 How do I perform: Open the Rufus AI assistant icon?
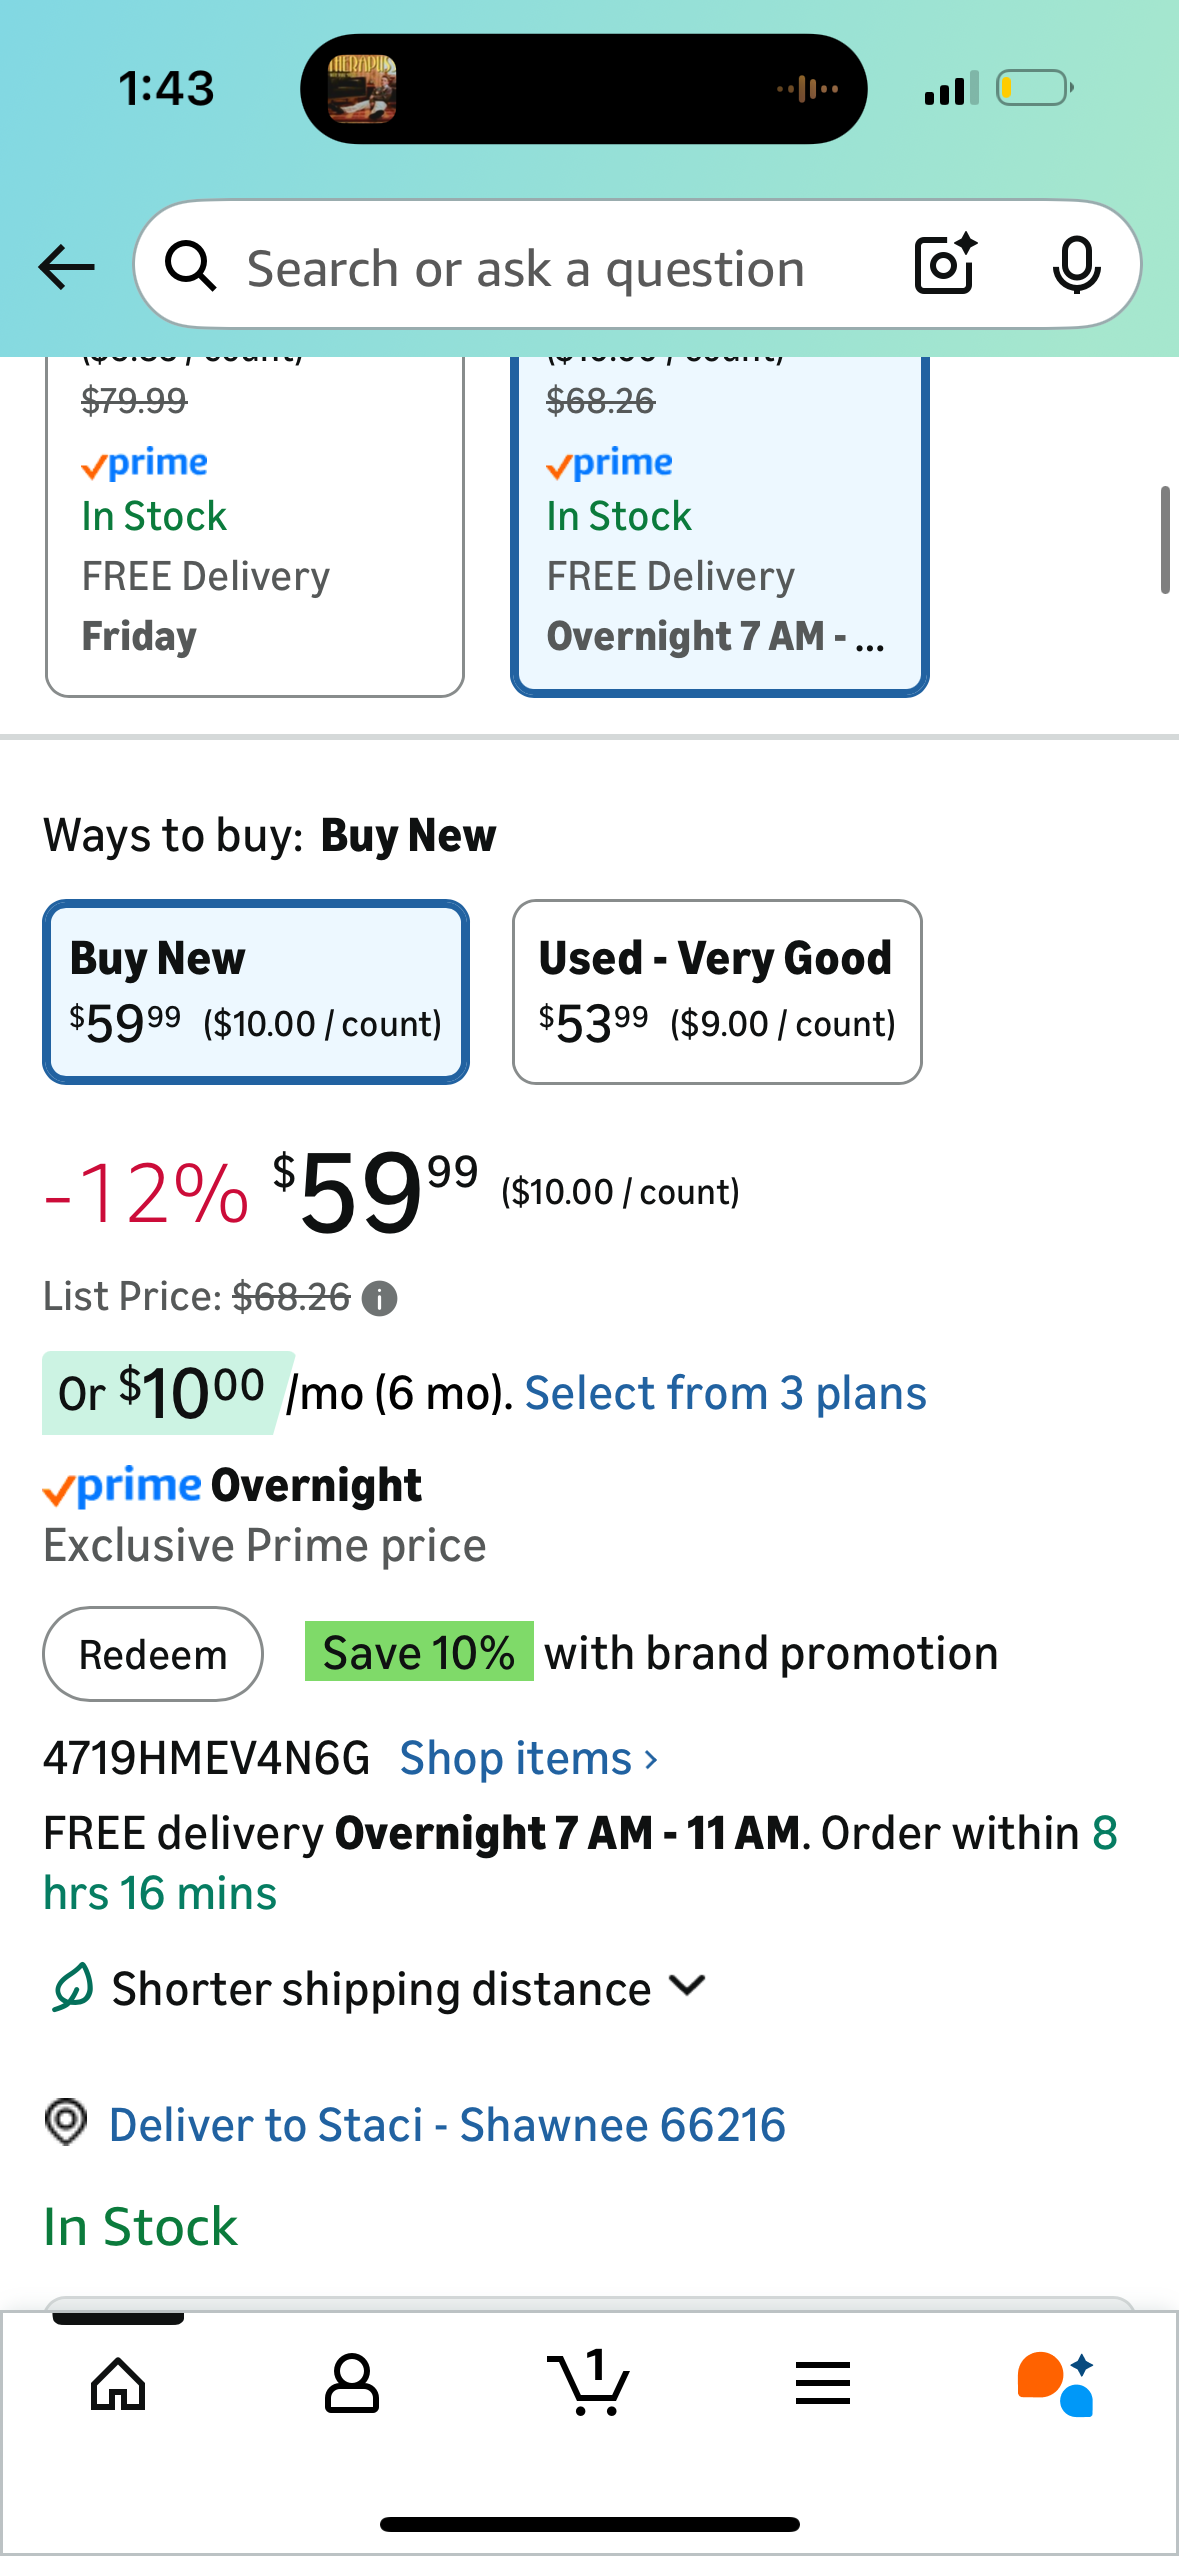click(x=1056, y=2384)
